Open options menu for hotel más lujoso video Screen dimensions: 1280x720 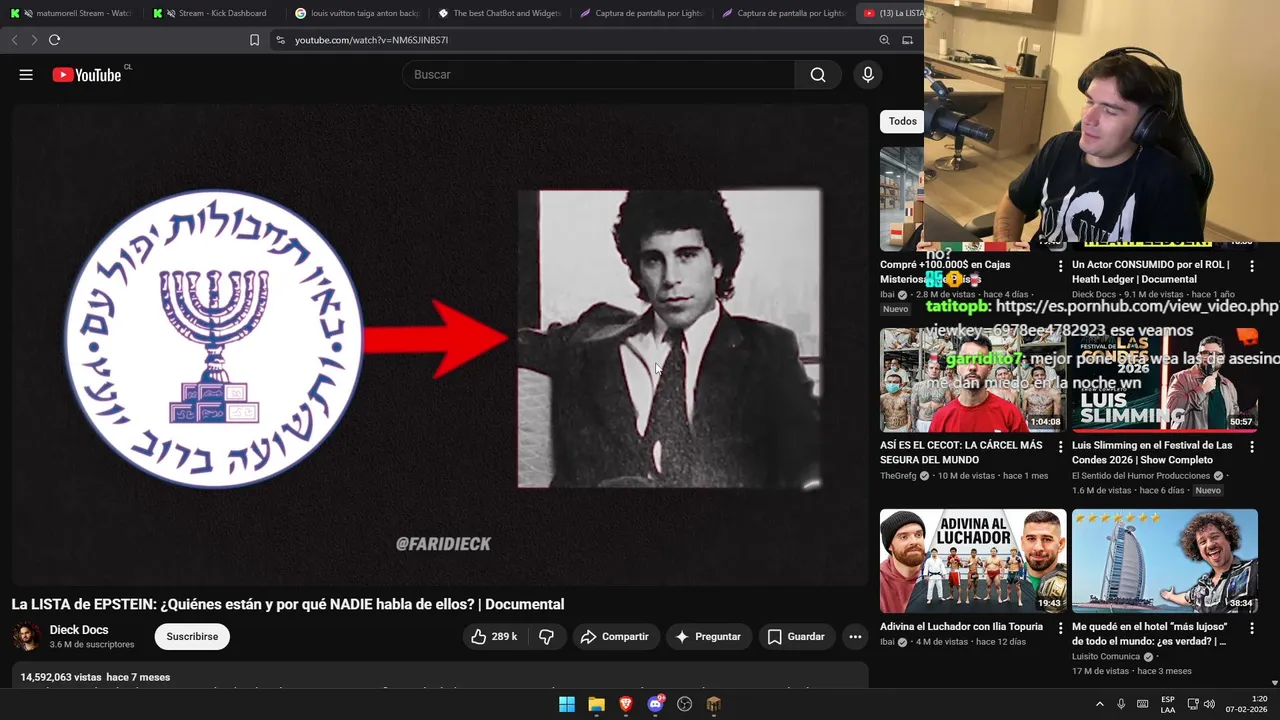pos(1252,628)
